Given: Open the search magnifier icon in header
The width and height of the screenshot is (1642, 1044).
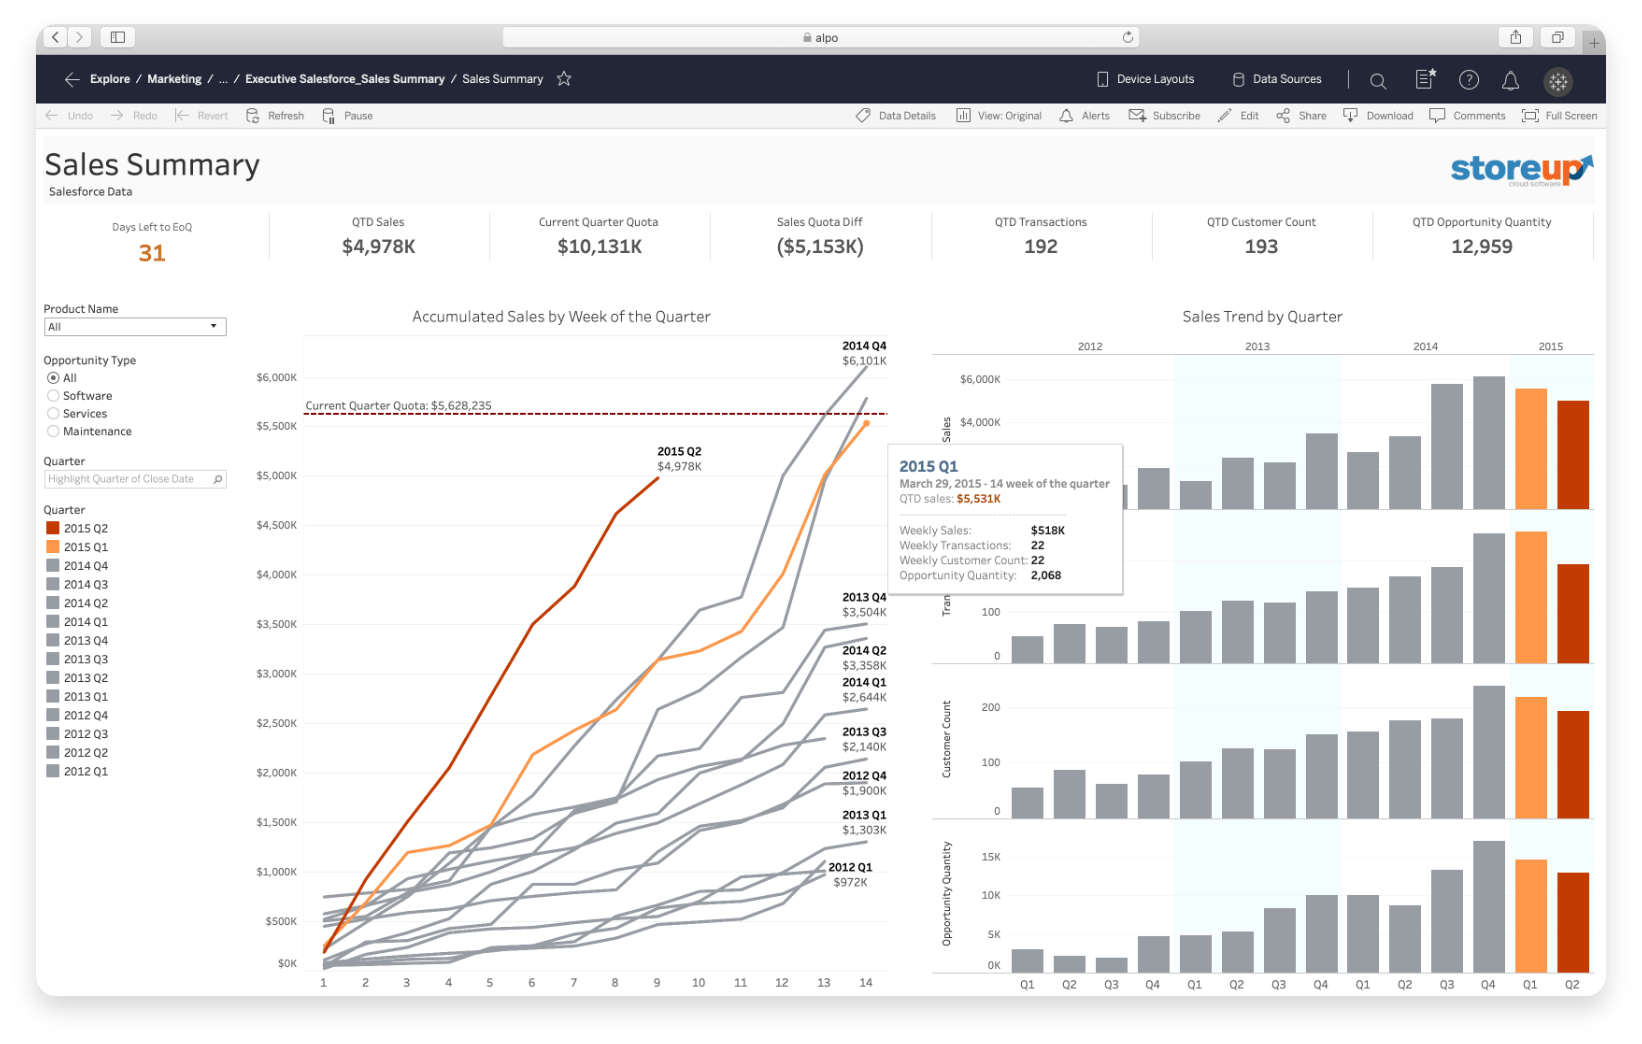Looking at the screenshot, I should (1377, 80).
